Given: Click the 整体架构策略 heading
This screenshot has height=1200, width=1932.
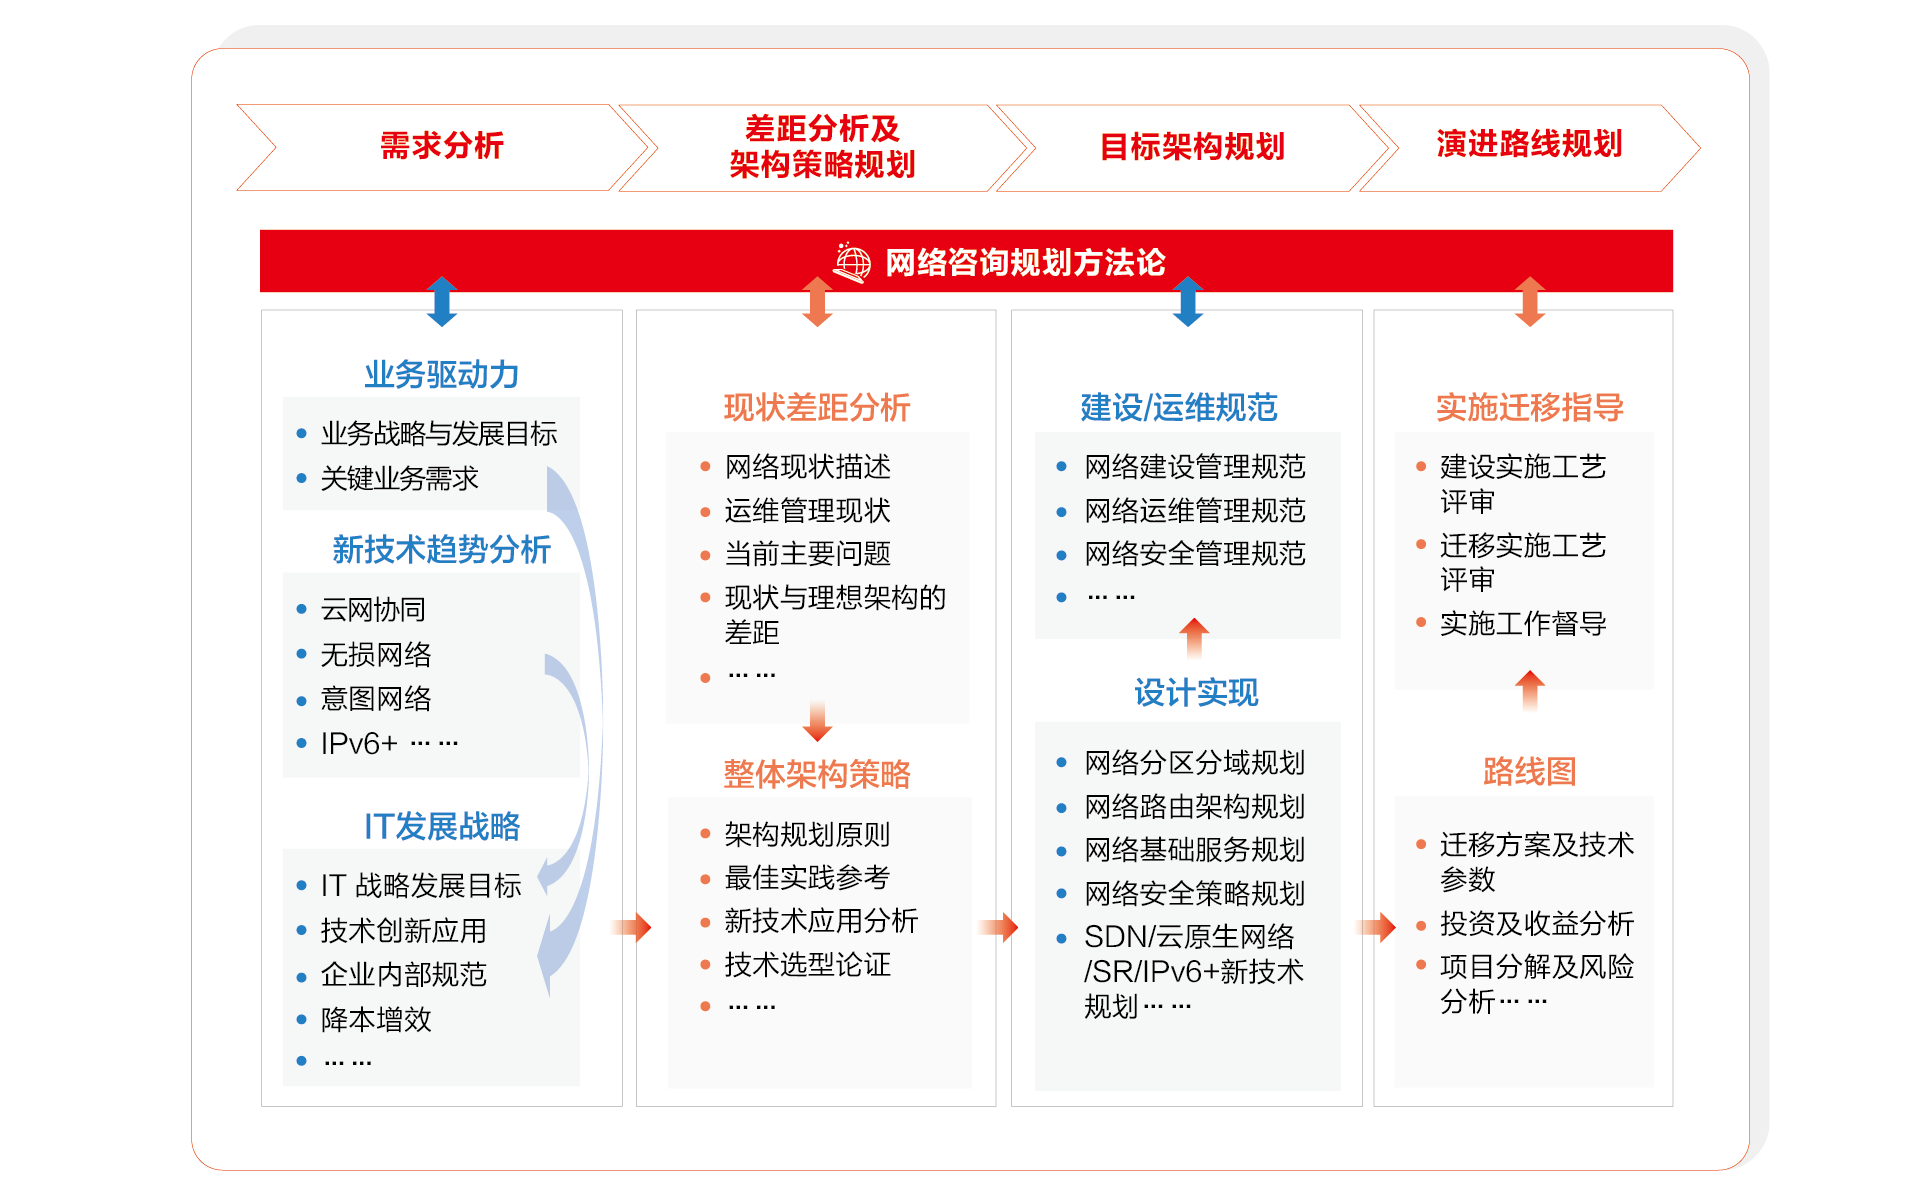Looking at the screenshot, I should click(816, 775).
